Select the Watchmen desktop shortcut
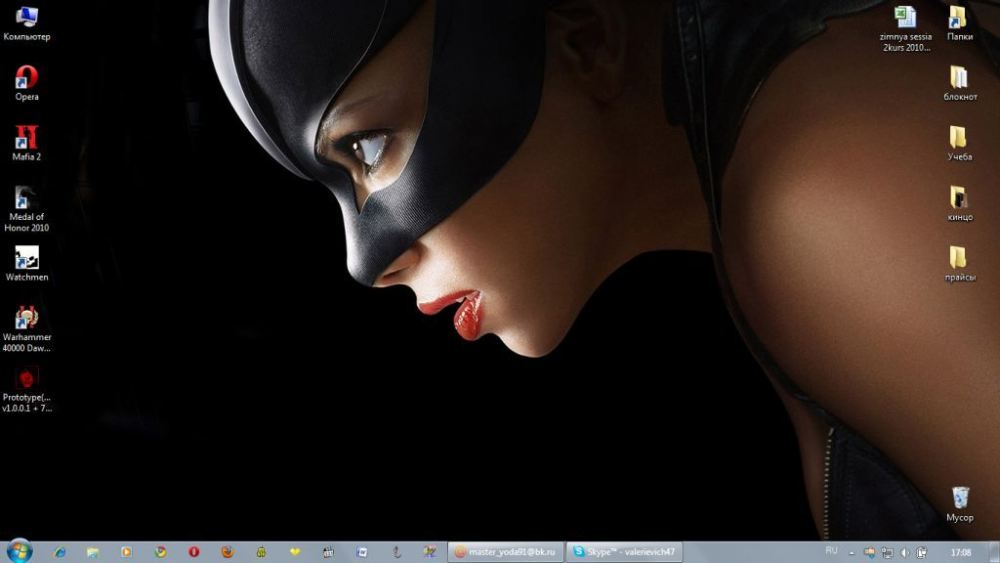Viewport: 1000px width, 563px height. (27, 264)
